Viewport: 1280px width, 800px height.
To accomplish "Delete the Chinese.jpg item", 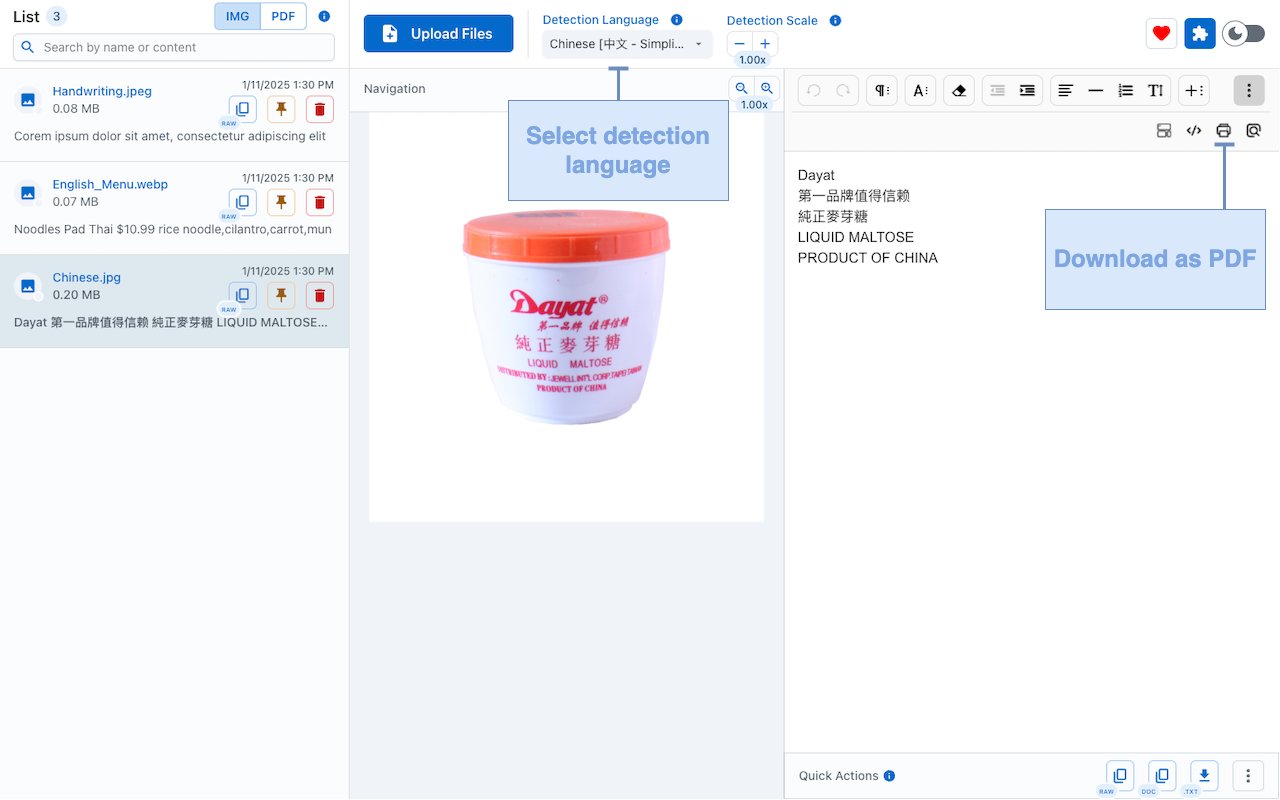I will click(x=320, y=295).
